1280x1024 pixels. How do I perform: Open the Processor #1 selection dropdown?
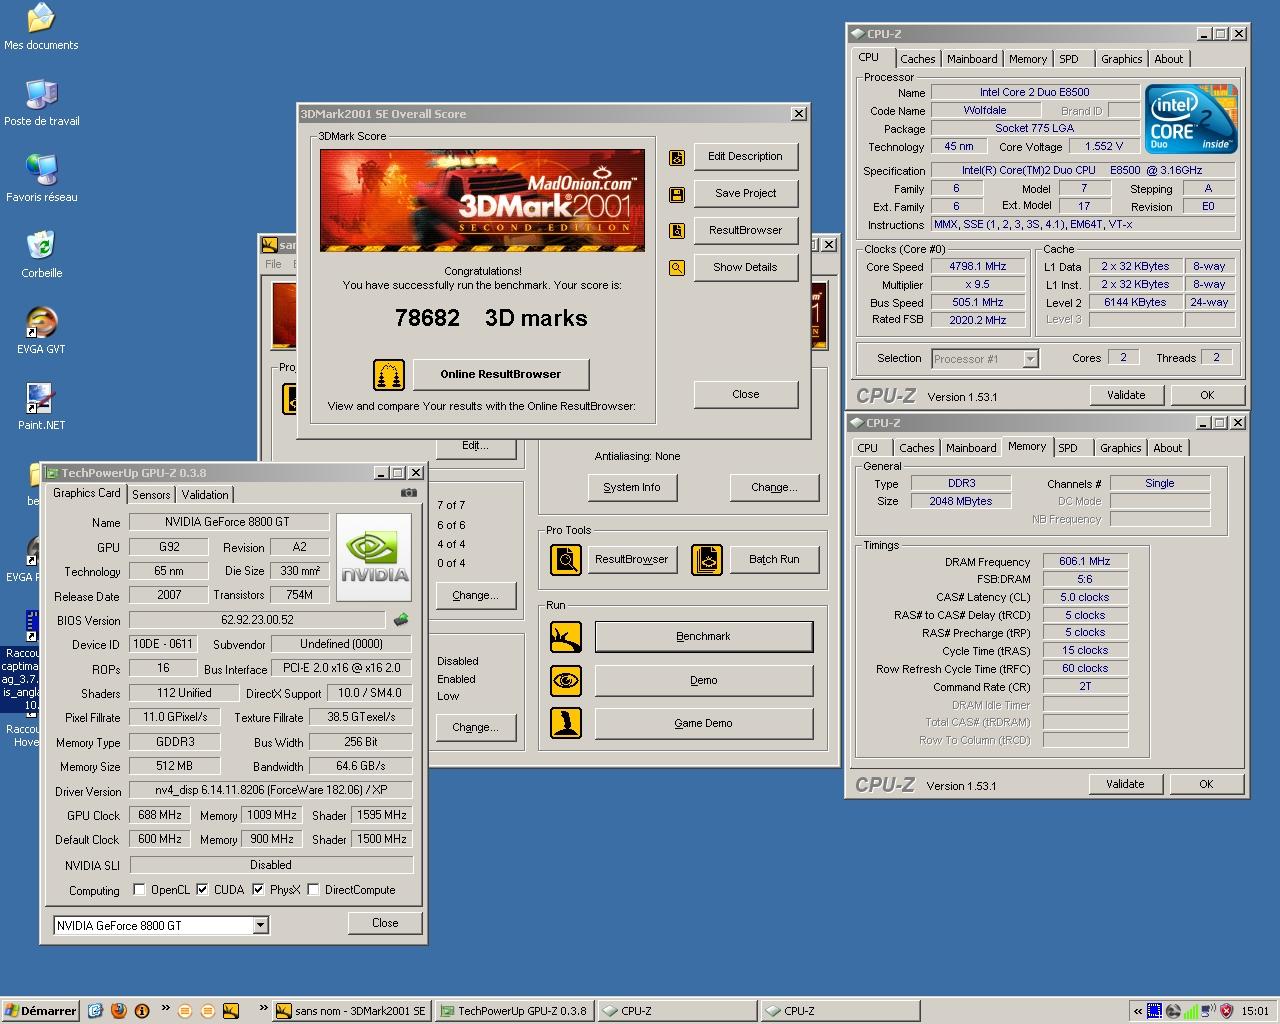coord(1030,359)
